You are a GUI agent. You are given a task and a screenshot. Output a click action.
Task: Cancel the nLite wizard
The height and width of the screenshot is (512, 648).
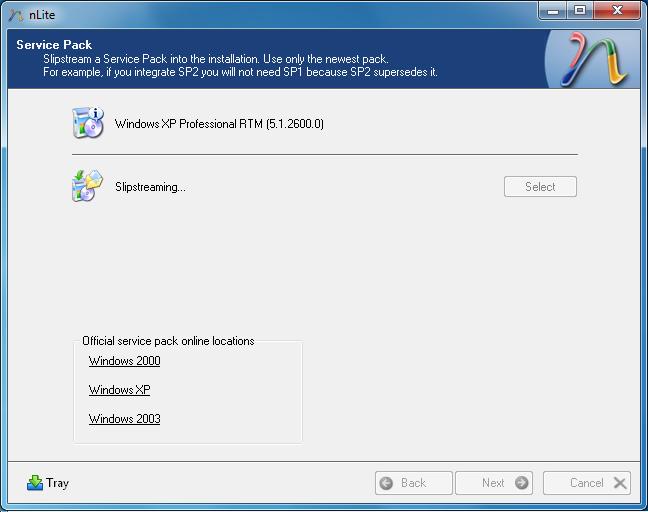click(x=587, y=483)
